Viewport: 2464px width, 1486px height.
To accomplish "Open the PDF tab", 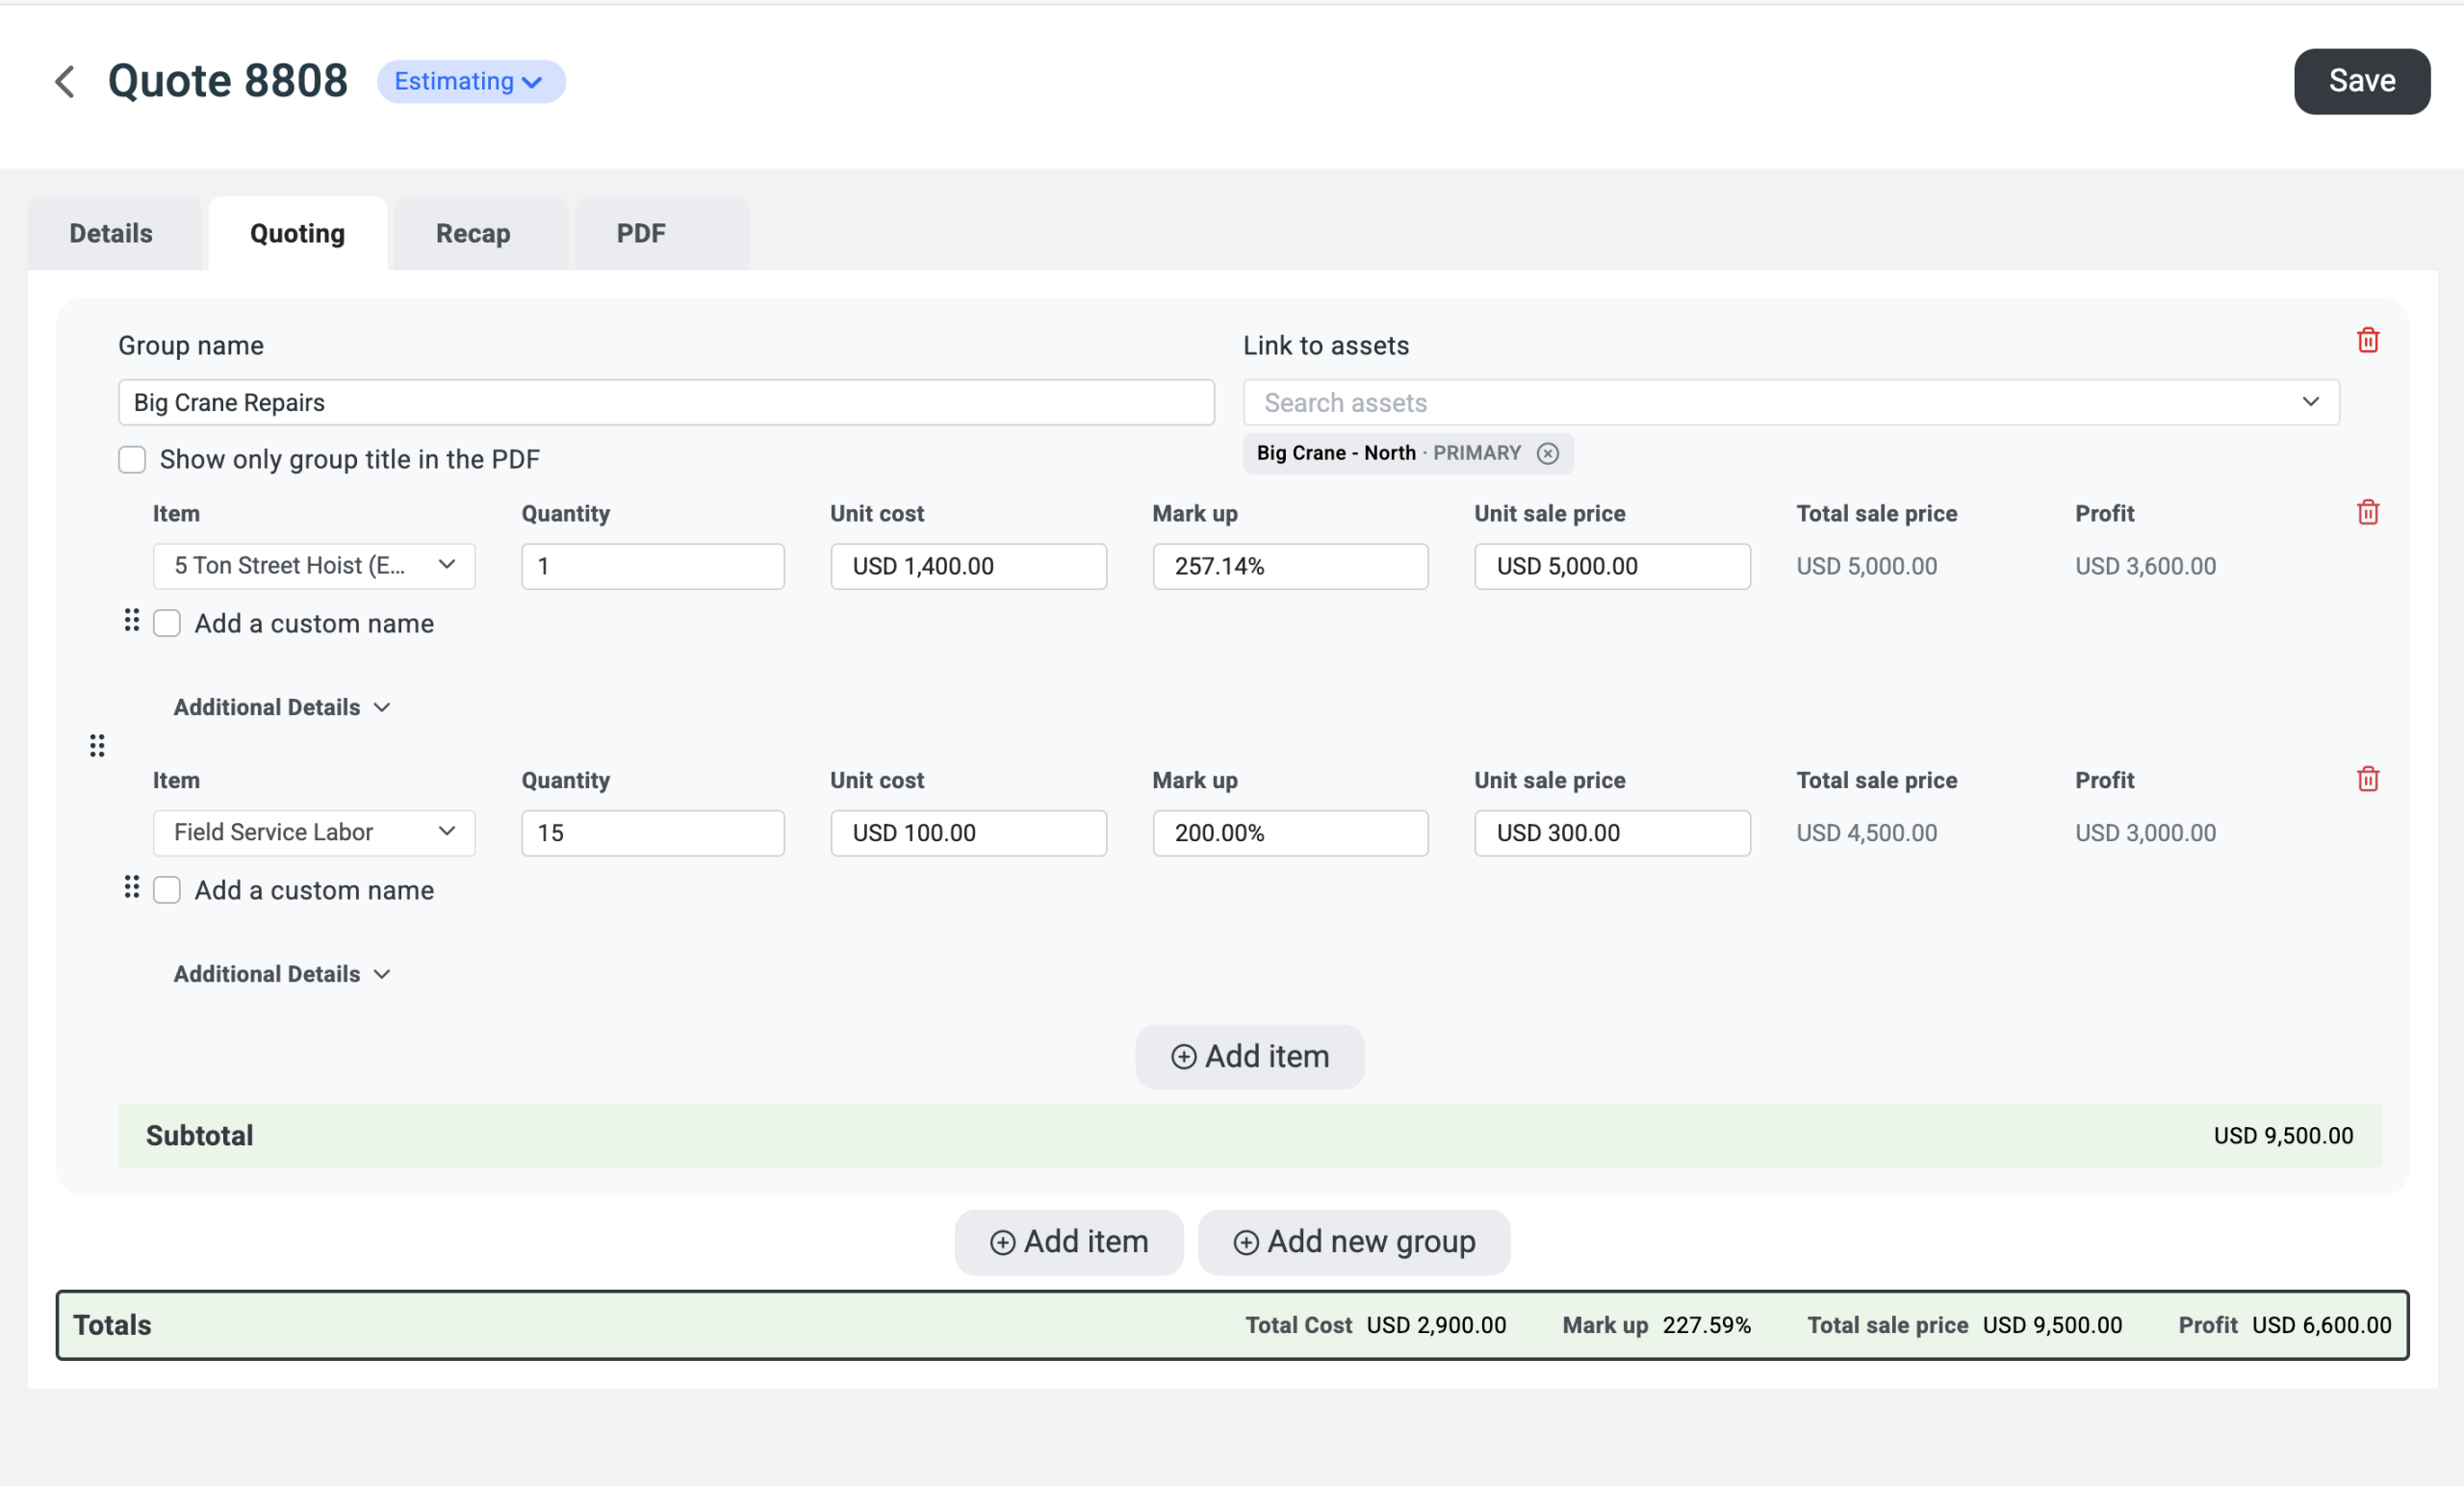I will pos(661,233).
